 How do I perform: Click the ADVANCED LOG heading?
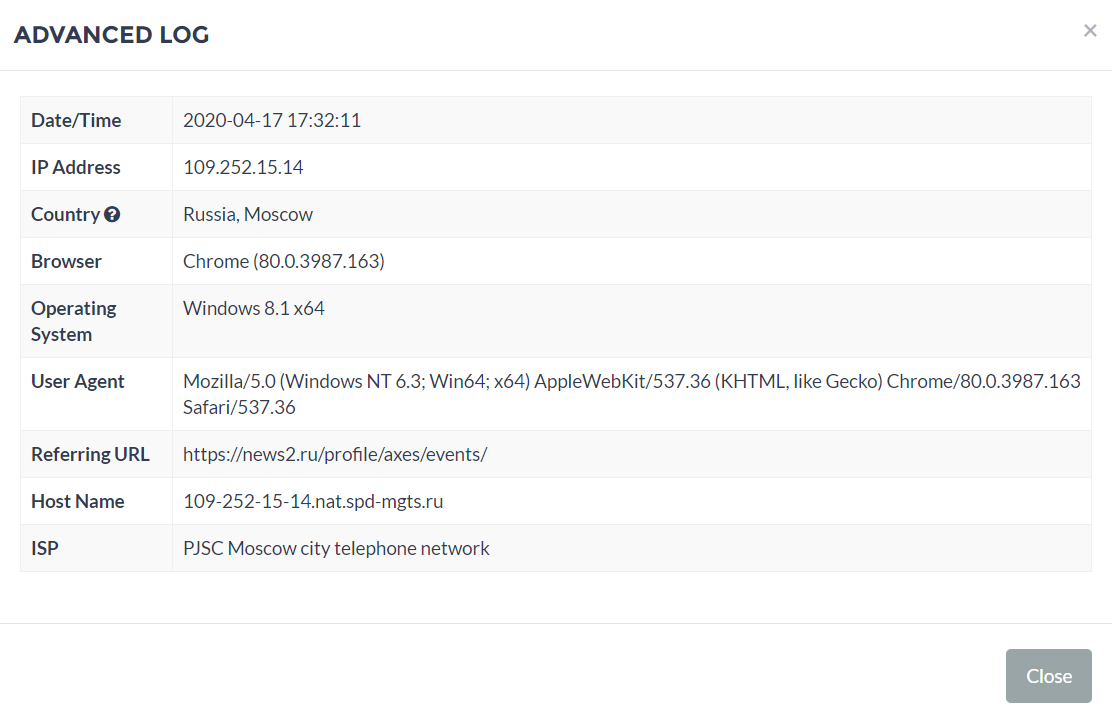coord(111,35)
